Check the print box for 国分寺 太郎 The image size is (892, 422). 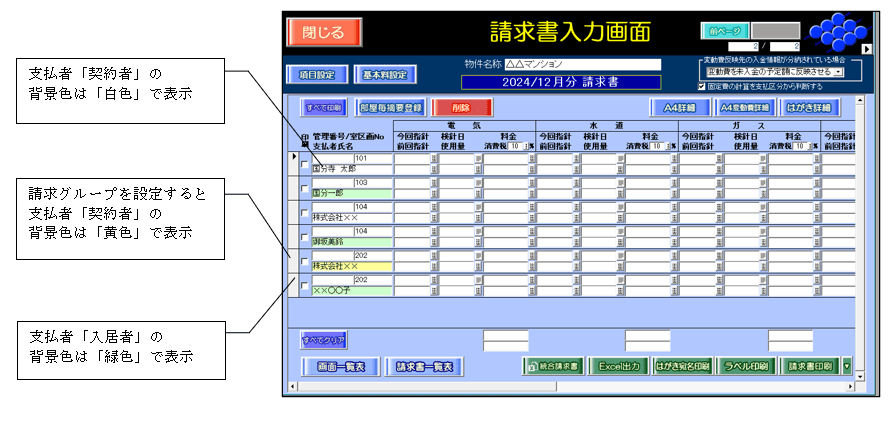tap(304, 162)
